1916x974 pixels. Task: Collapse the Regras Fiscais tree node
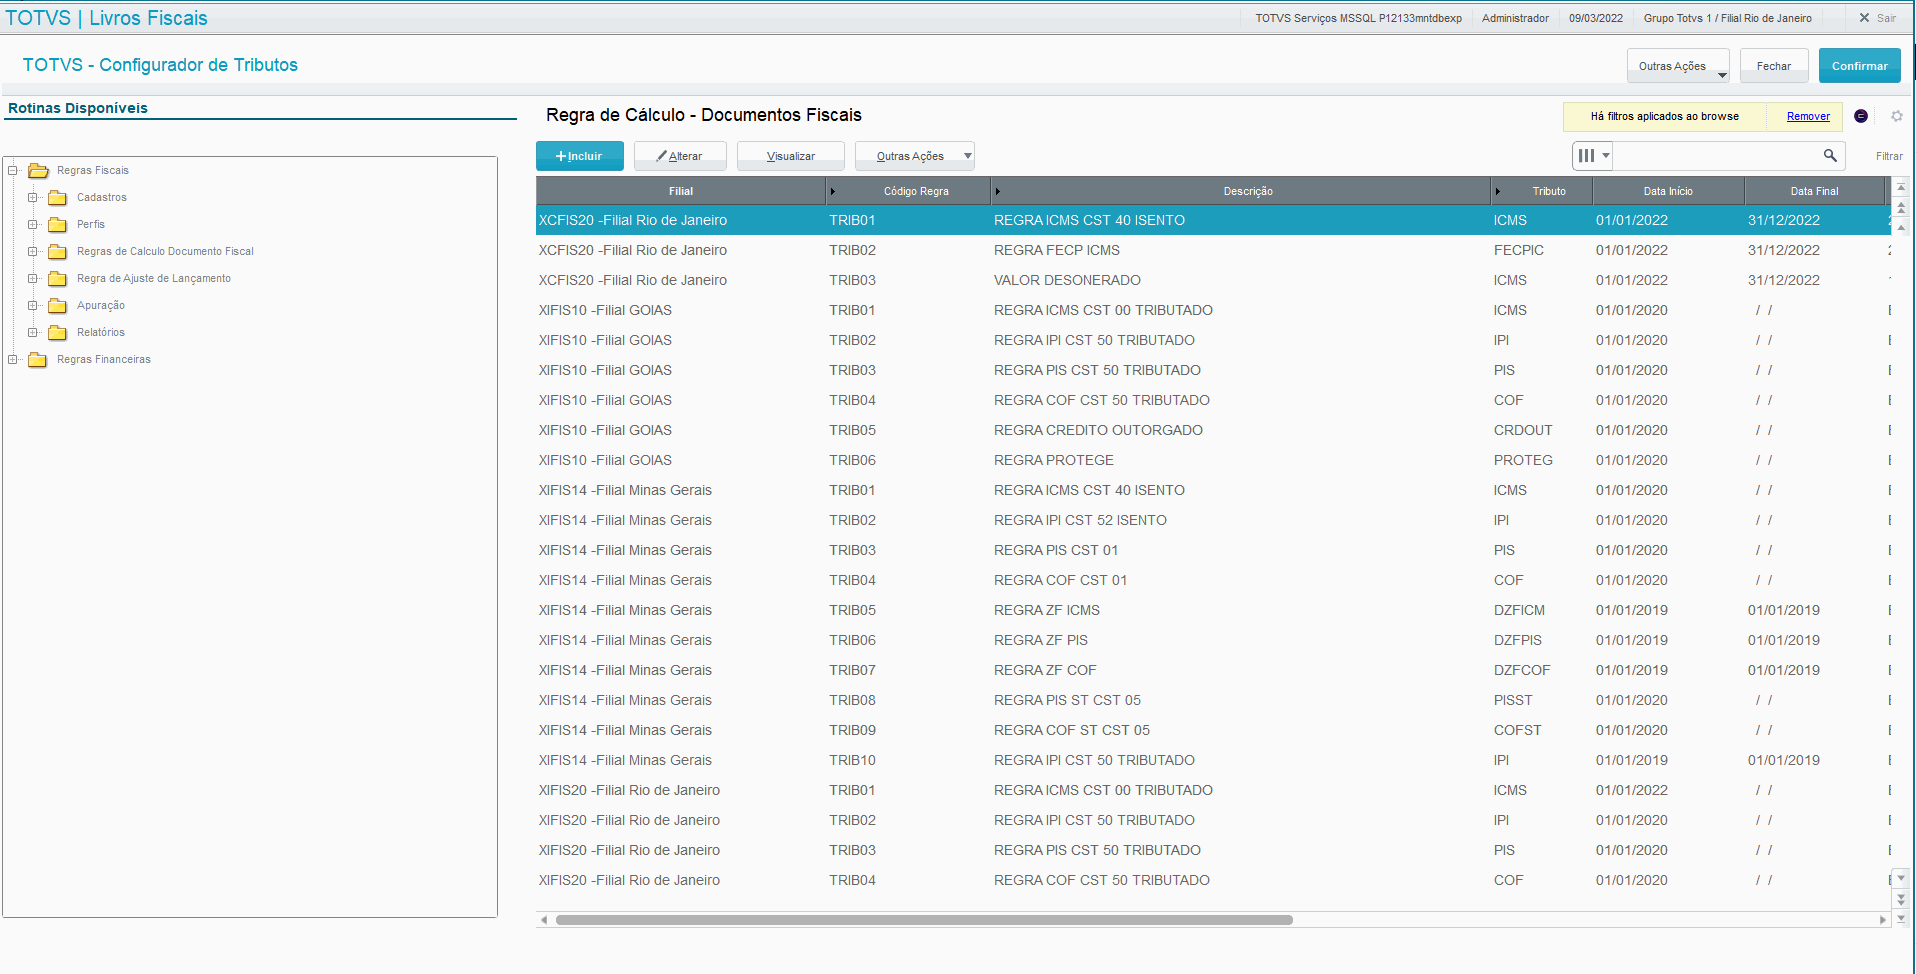pos(13,171)
